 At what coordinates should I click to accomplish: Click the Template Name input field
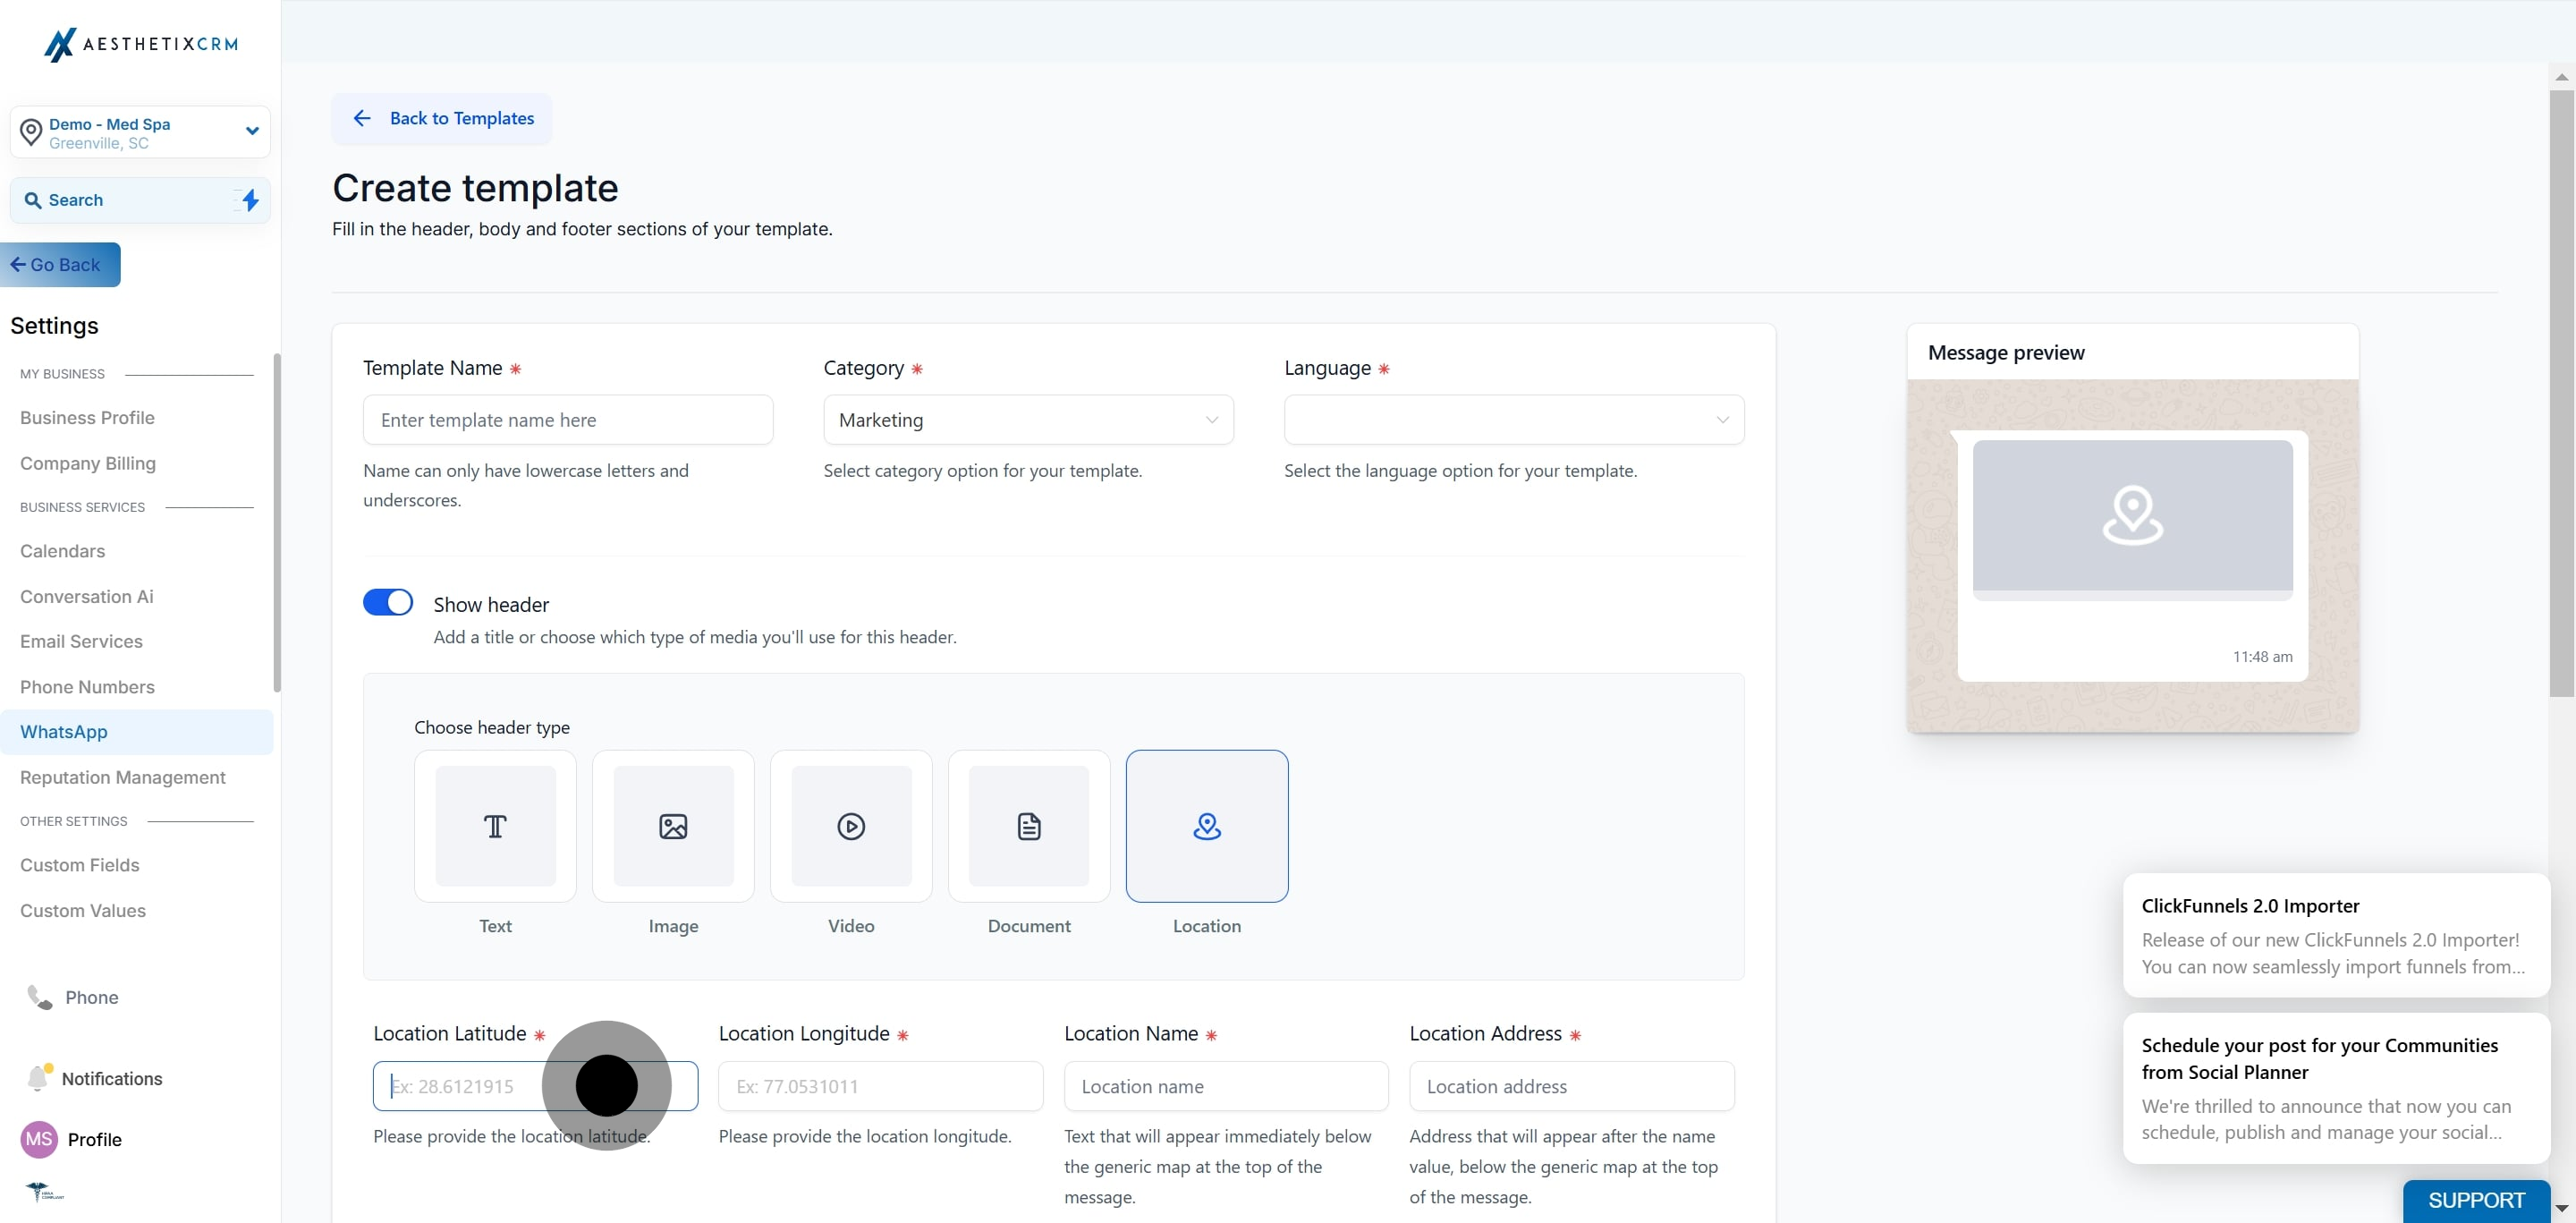click(x=568, y=420)
